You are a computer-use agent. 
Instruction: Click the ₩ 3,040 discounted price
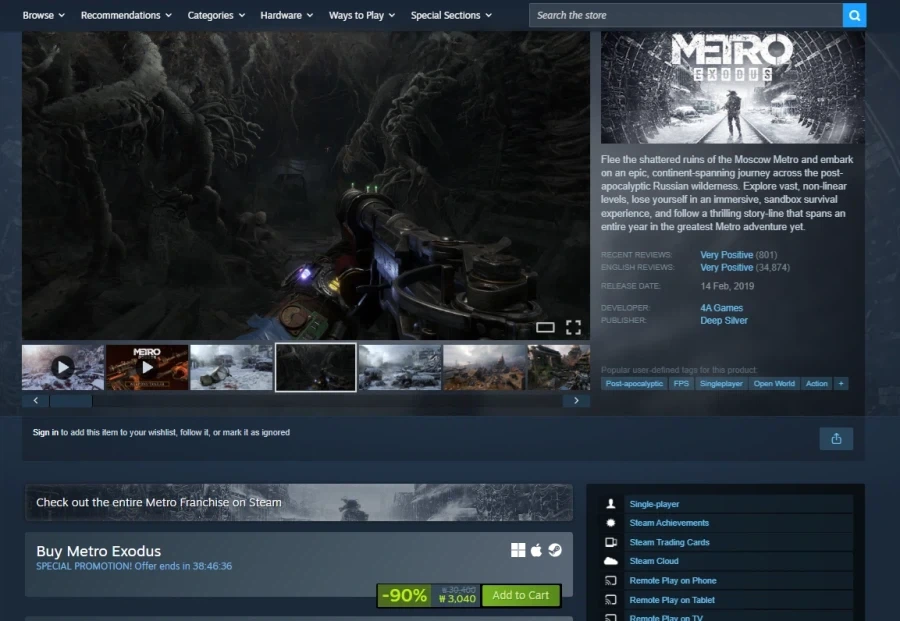coord(457,599)
